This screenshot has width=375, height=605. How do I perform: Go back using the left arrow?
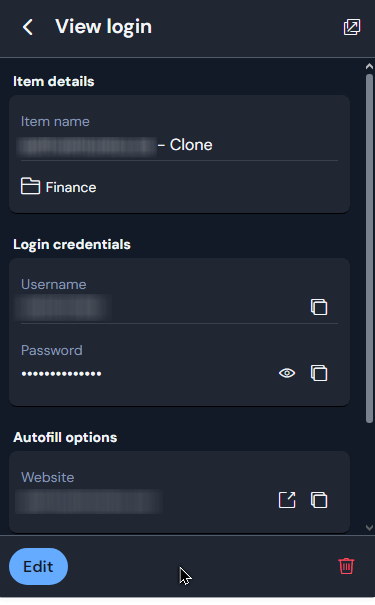tap(27, 27)
